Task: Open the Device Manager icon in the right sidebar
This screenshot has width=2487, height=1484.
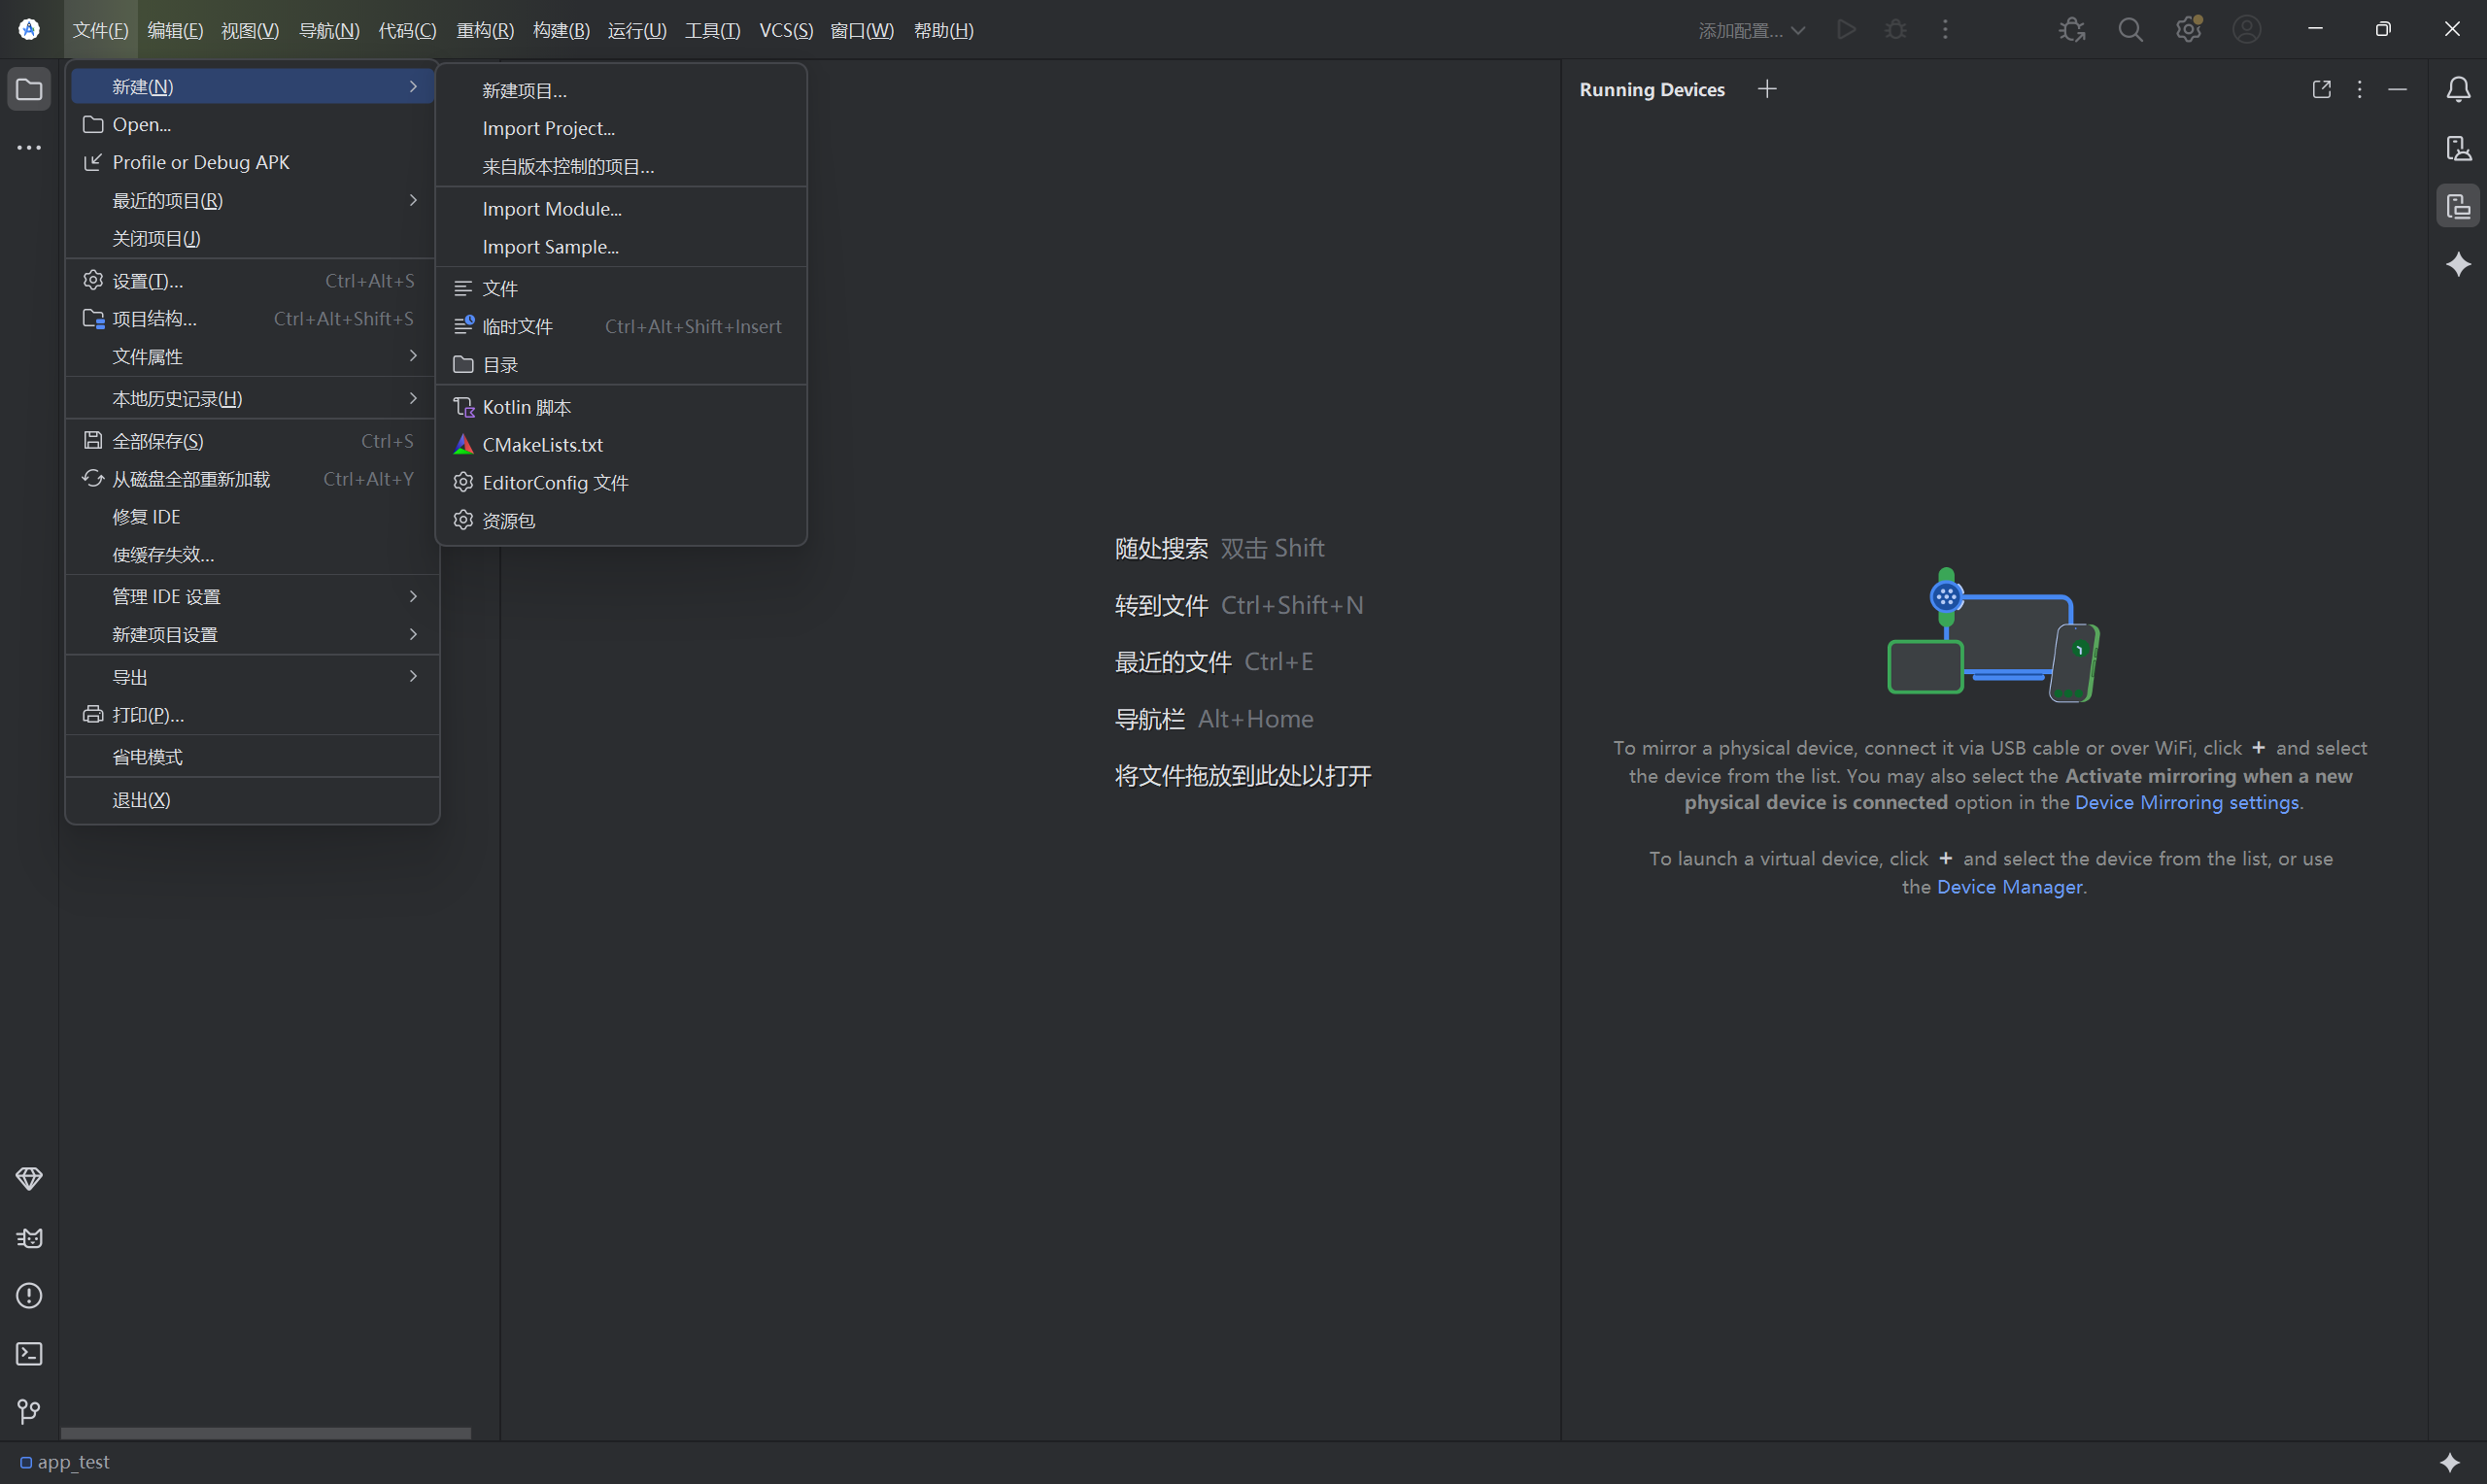Action: 2458,148
